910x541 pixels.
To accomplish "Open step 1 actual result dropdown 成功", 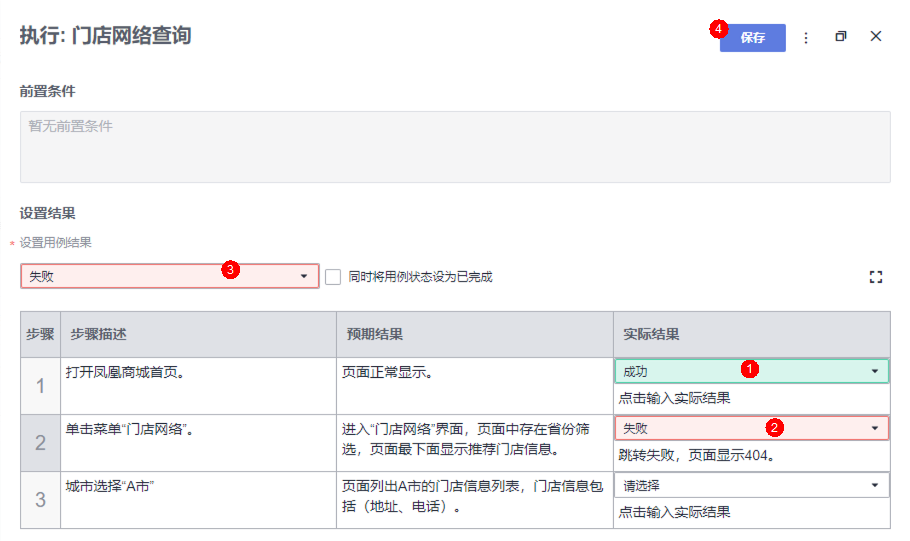I will [x=750, y=371].
